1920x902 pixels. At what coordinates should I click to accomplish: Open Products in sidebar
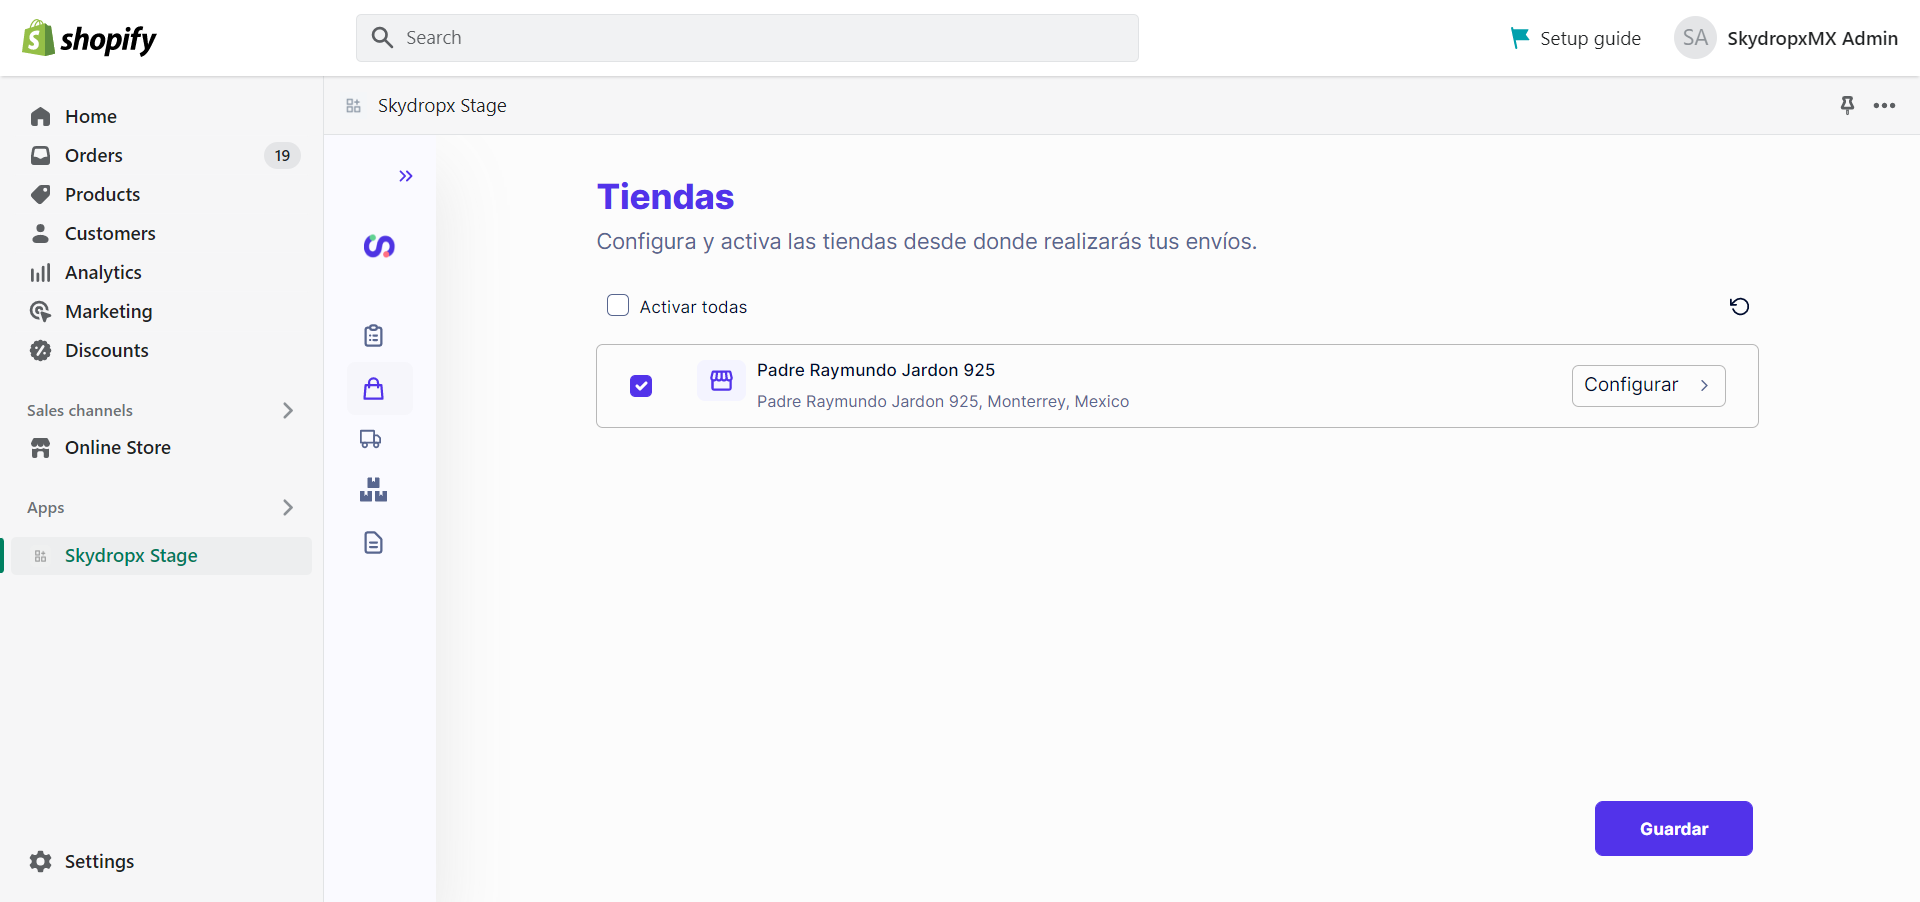102,195
